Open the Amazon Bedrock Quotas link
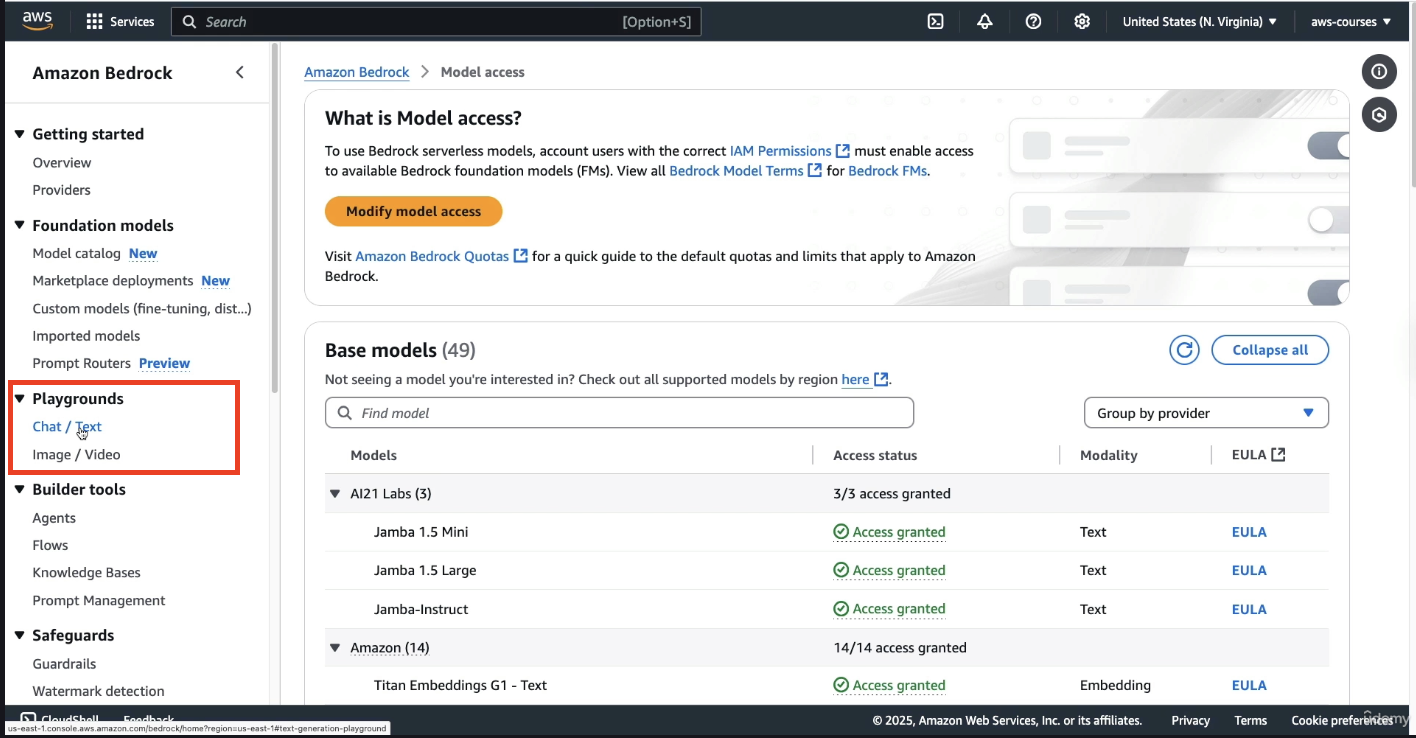1416x738 pixels. click(432, 256)
